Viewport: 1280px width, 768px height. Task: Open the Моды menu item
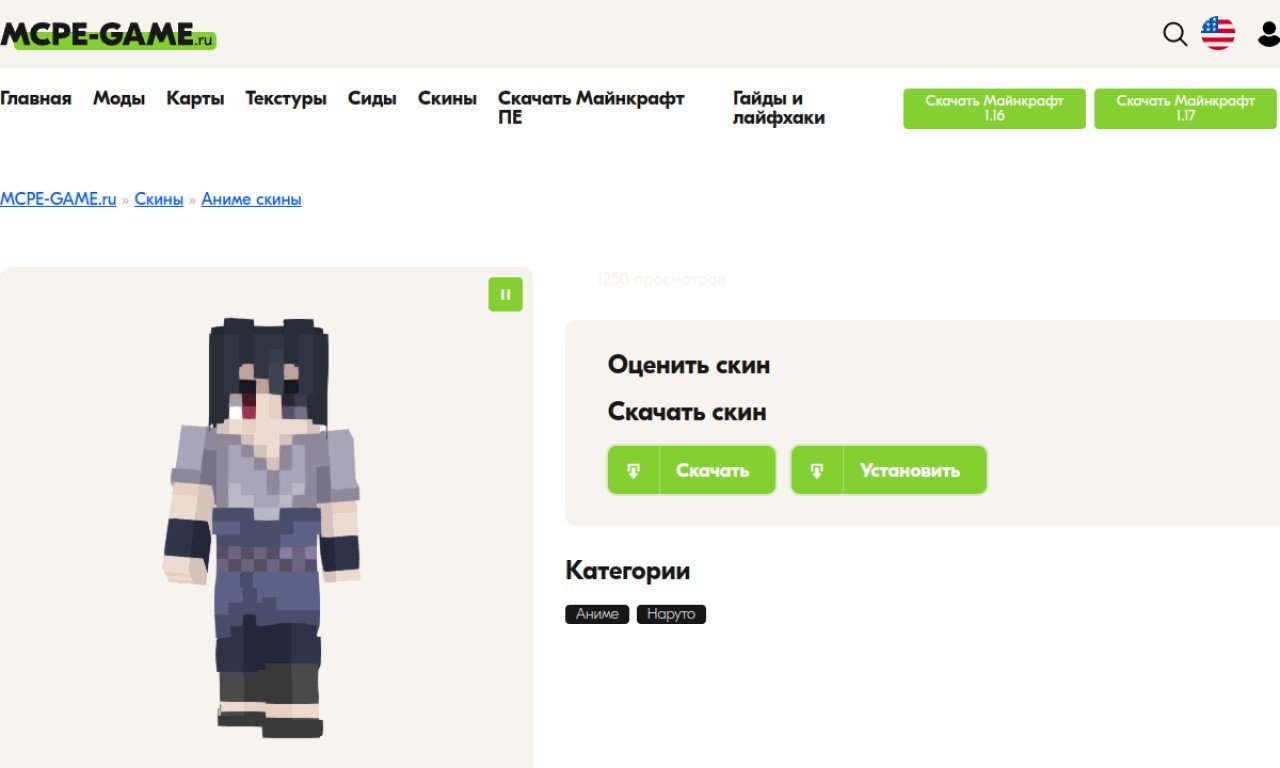point(119,98)
